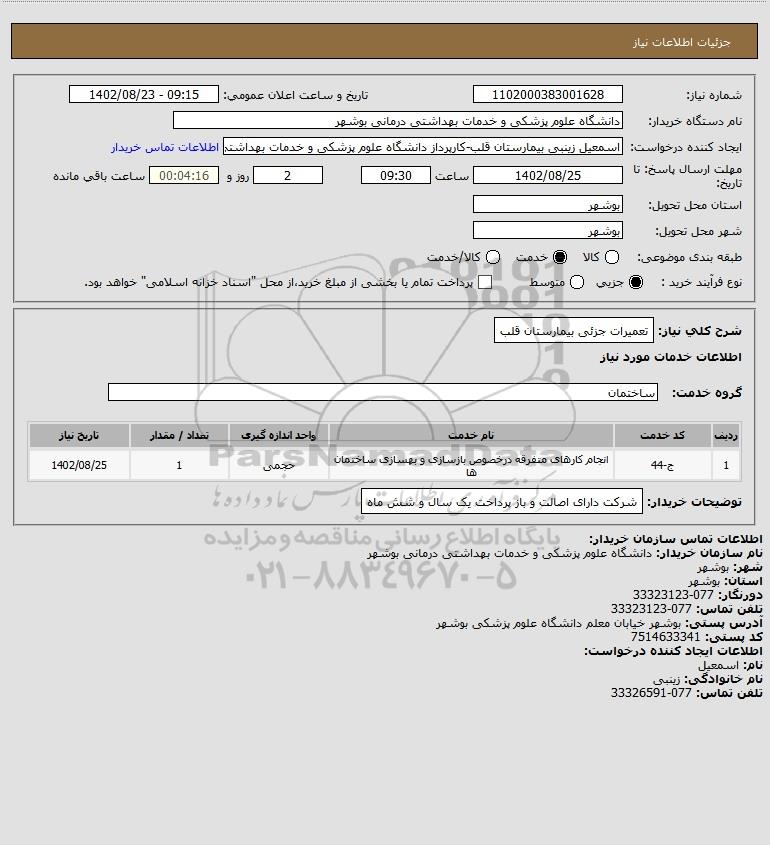
Task: Click the نام خدمت column header
Action: coord(471,435)
